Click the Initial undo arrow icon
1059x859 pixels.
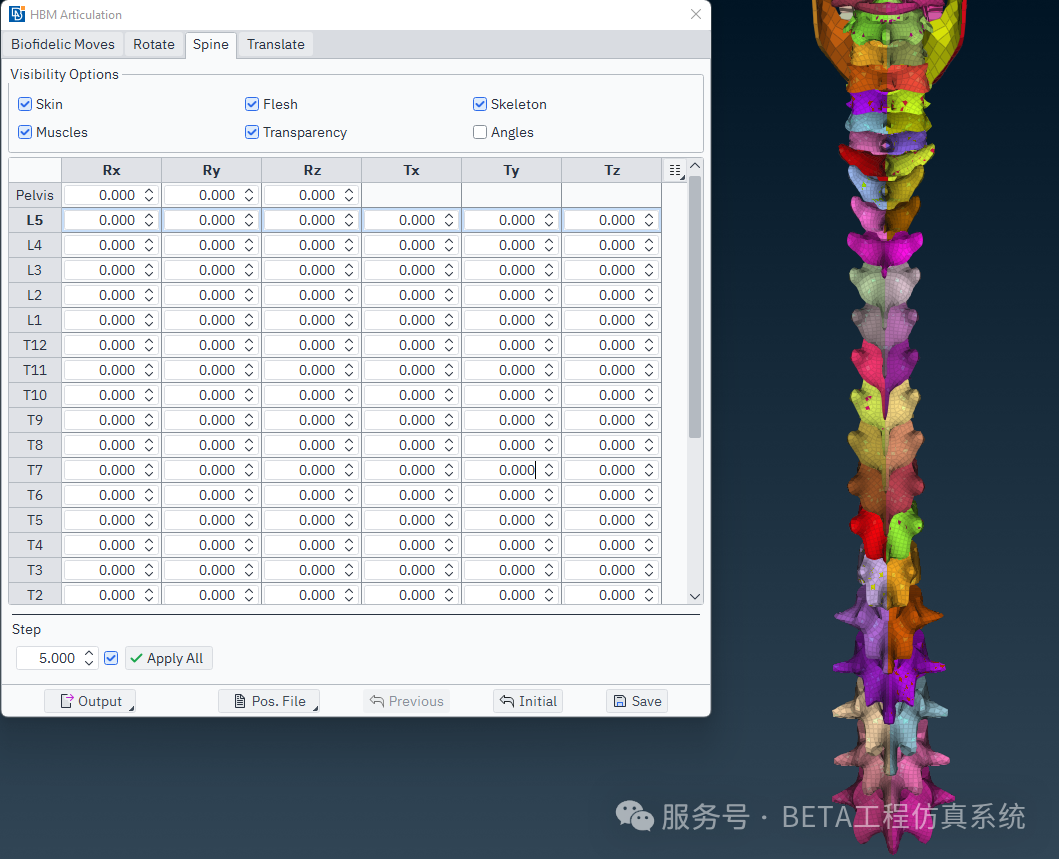(x=507, y=701)
